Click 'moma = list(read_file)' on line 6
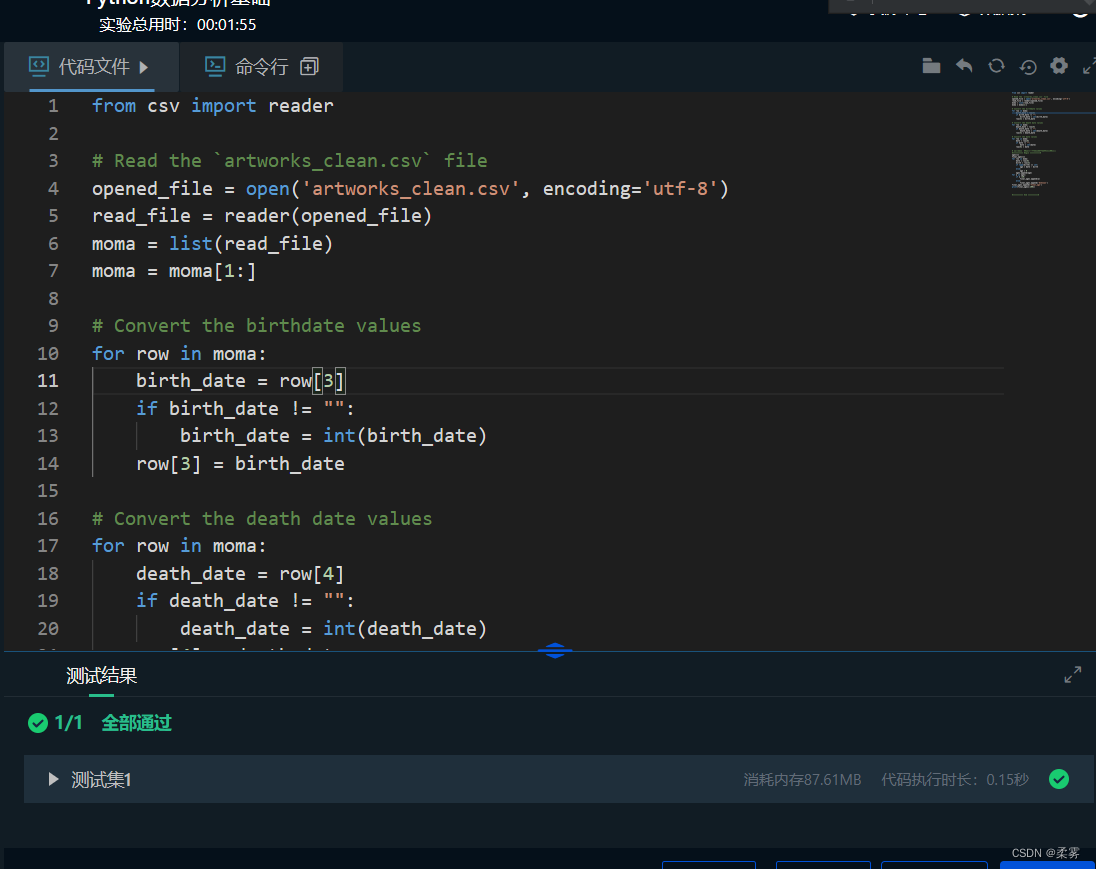The height and width of the screenshot is (869, 1096). click(x=212, y=244)
